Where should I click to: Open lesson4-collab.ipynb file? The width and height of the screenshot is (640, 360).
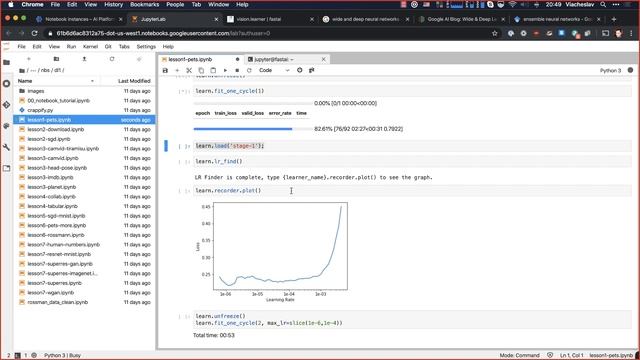[84, 196]
